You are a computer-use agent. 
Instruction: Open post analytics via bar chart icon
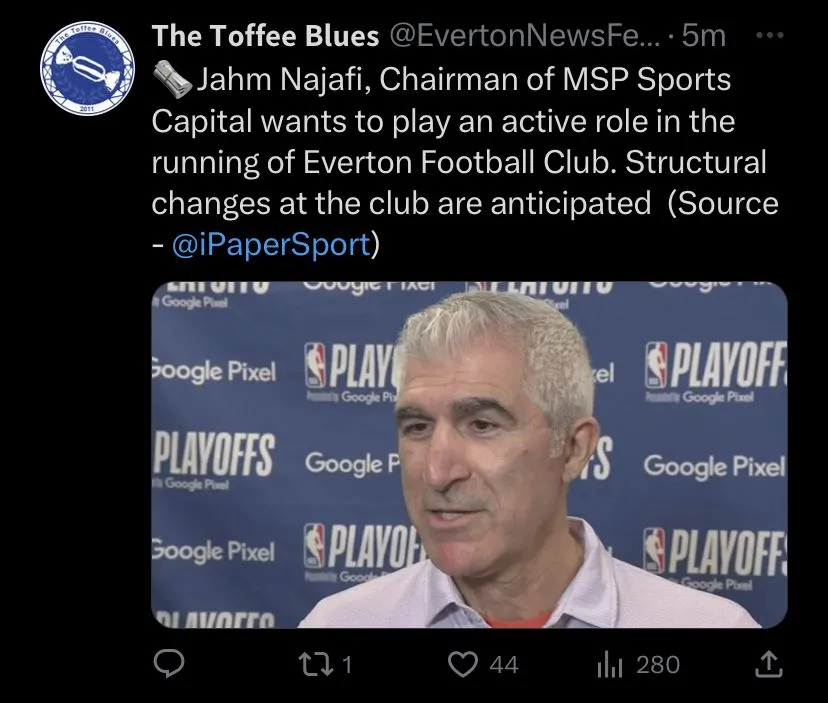point(609,664)
